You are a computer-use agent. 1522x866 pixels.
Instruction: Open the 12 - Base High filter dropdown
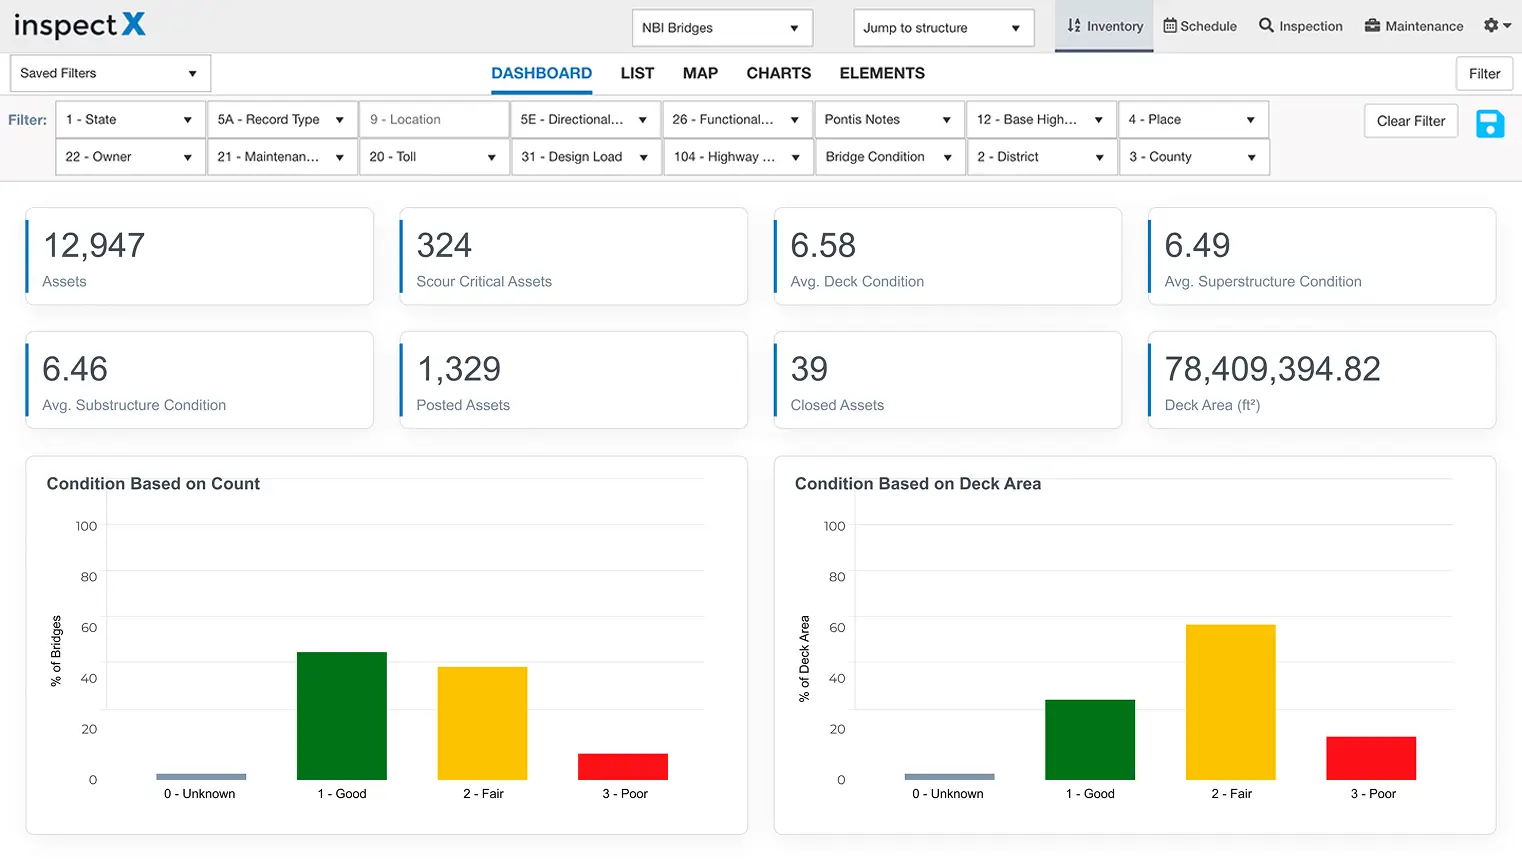click(1041, 119)
